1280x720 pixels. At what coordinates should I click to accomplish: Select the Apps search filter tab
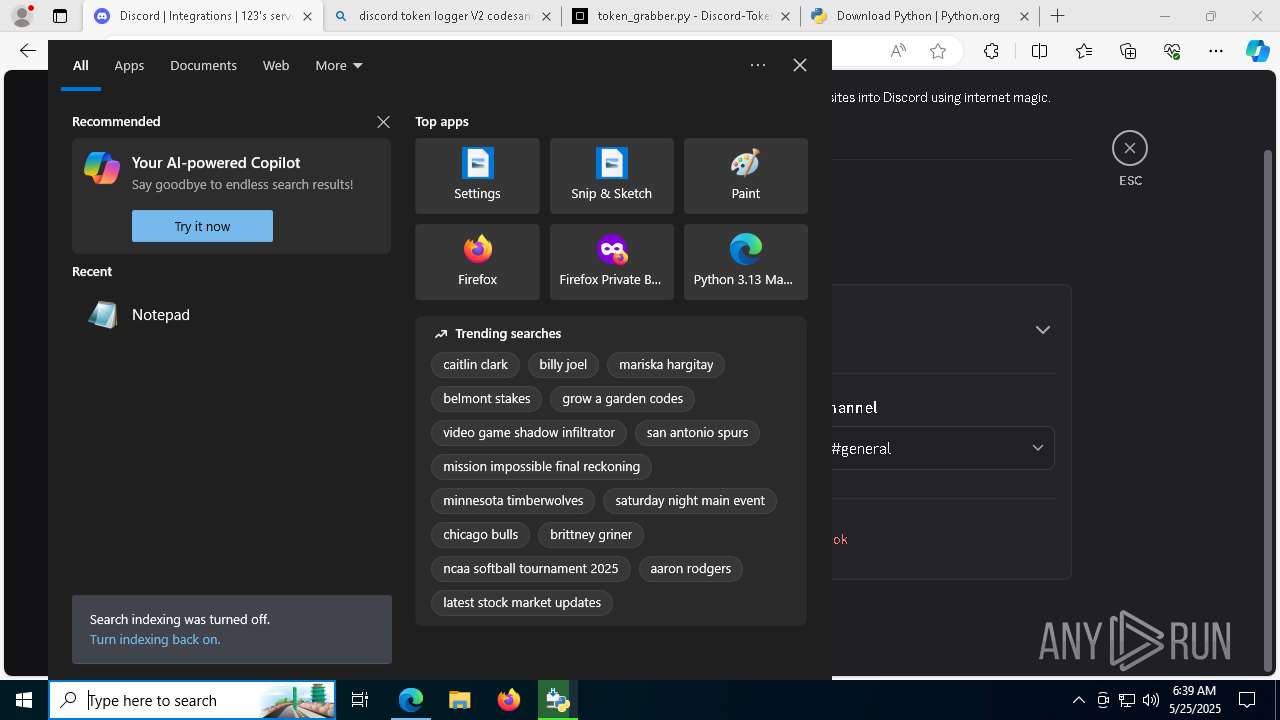pos(129,65)
